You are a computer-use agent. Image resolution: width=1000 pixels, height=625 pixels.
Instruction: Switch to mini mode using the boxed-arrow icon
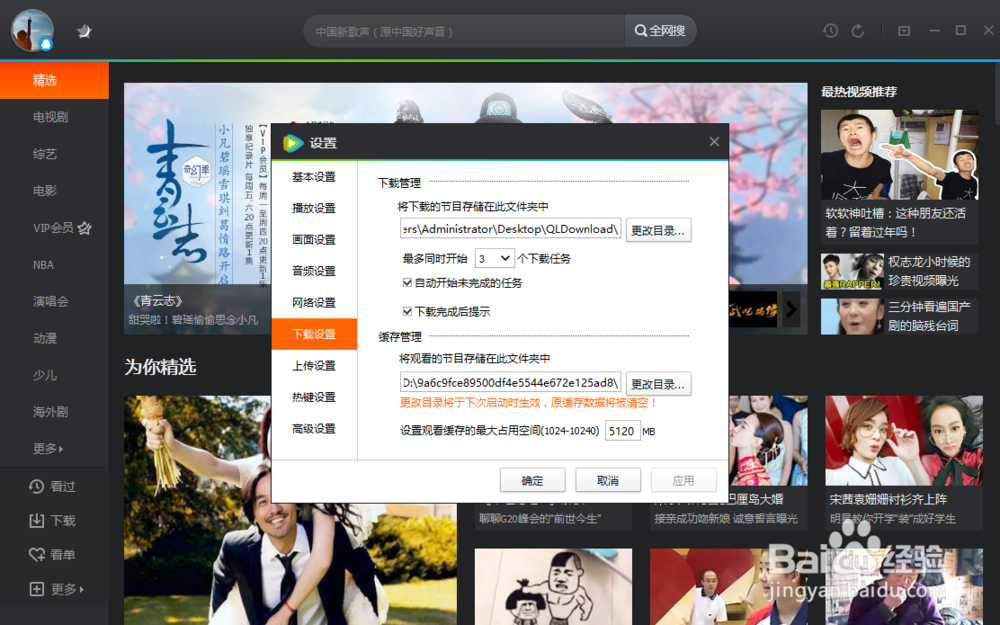903,30
